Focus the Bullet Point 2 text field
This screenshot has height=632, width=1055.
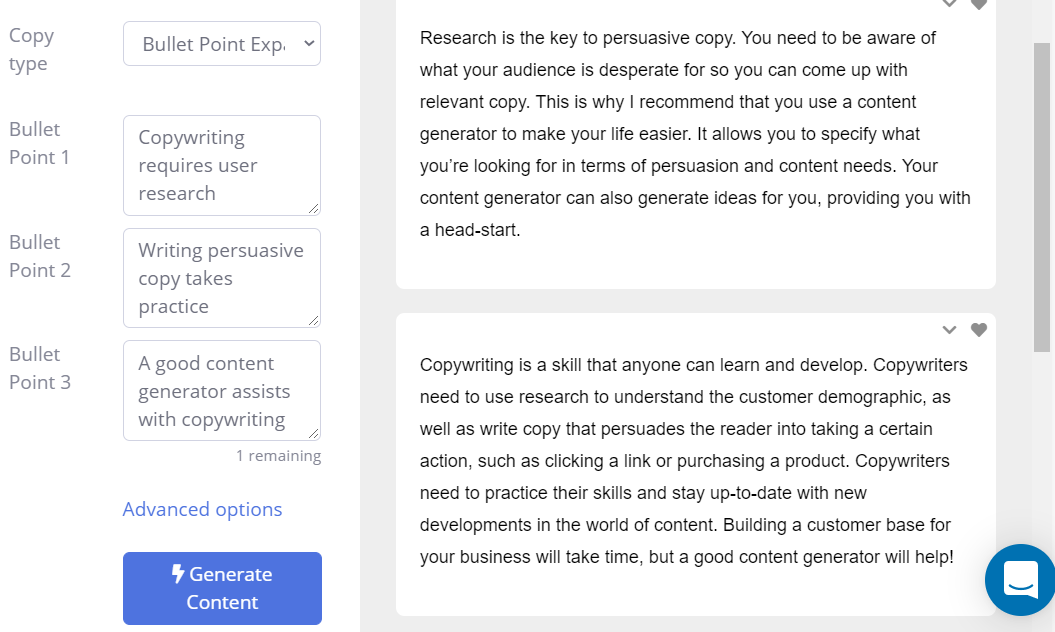(220, 277)
